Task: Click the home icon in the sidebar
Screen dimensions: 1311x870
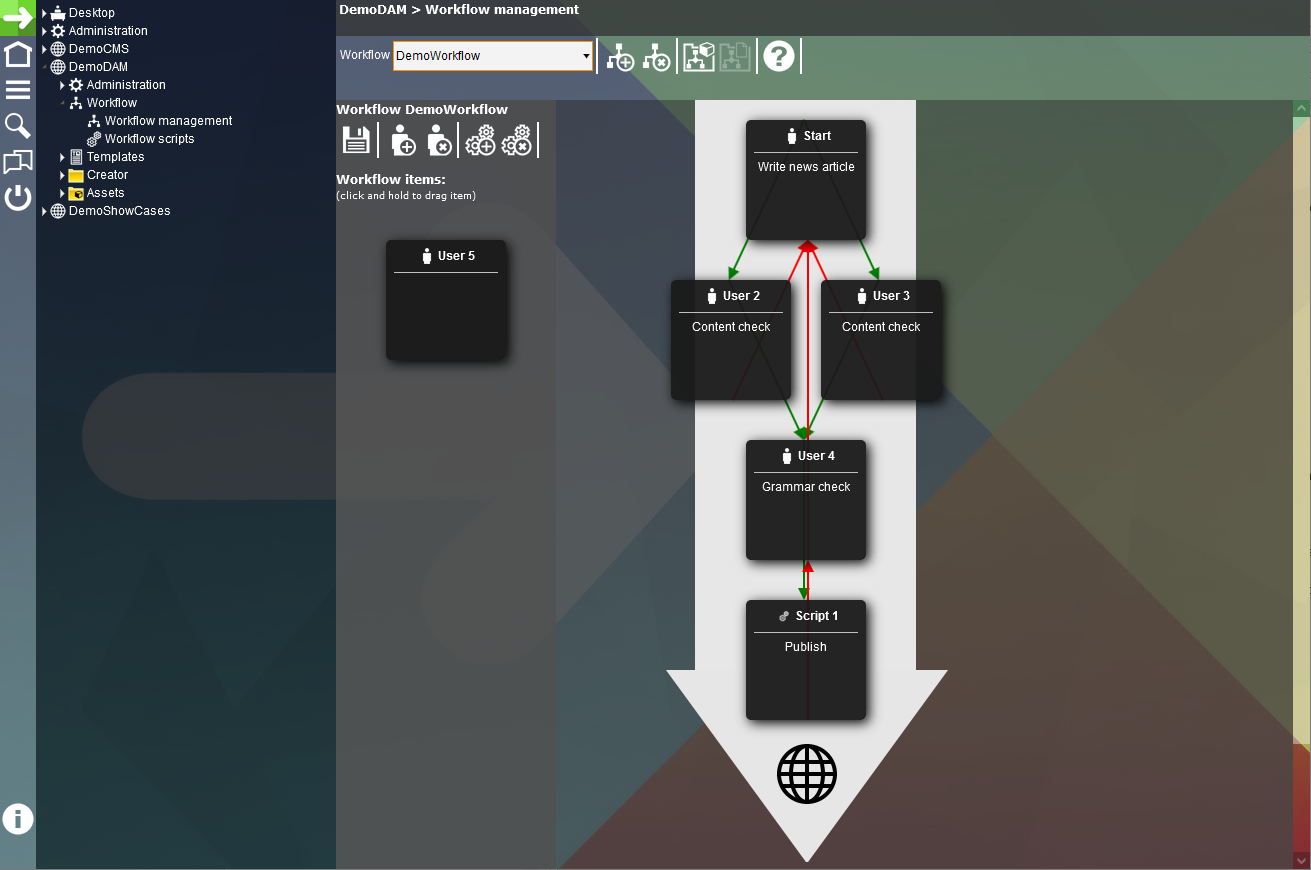Action: coord(18,53)
